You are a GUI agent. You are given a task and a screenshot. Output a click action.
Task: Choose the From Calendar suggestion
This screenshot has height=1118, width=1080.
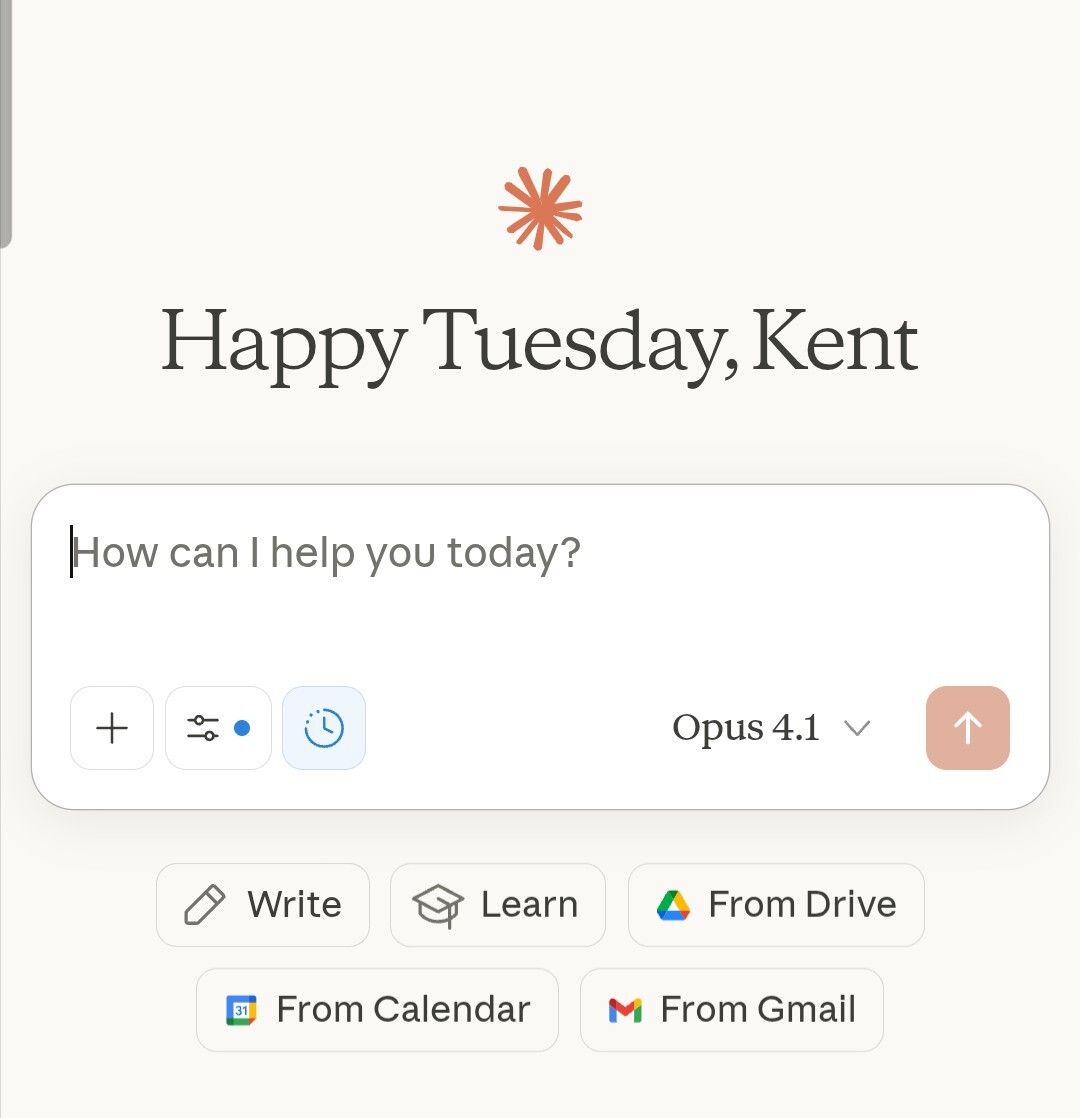tap(377, 1010)
